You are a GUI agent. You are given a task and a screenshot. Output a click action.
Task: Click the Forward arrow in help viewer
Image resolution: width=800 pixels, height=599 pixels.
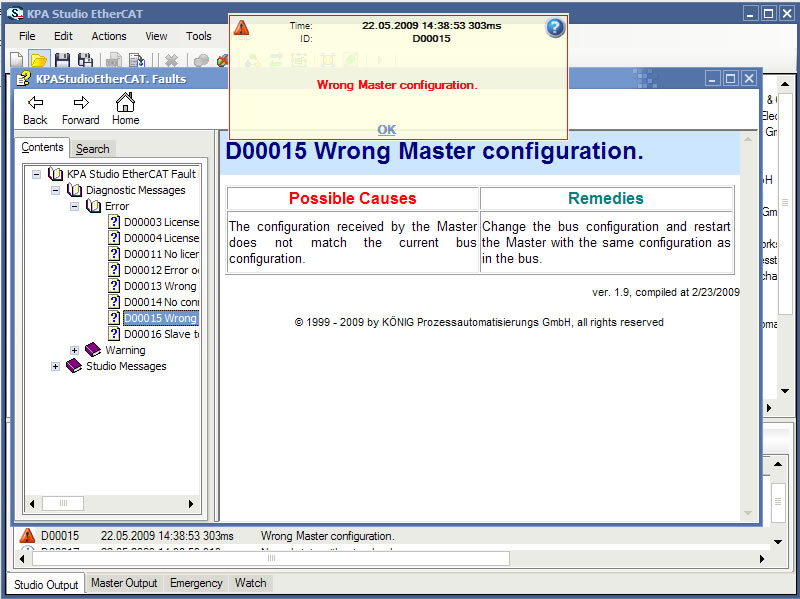pyautogui.click(x=81, y=109)
